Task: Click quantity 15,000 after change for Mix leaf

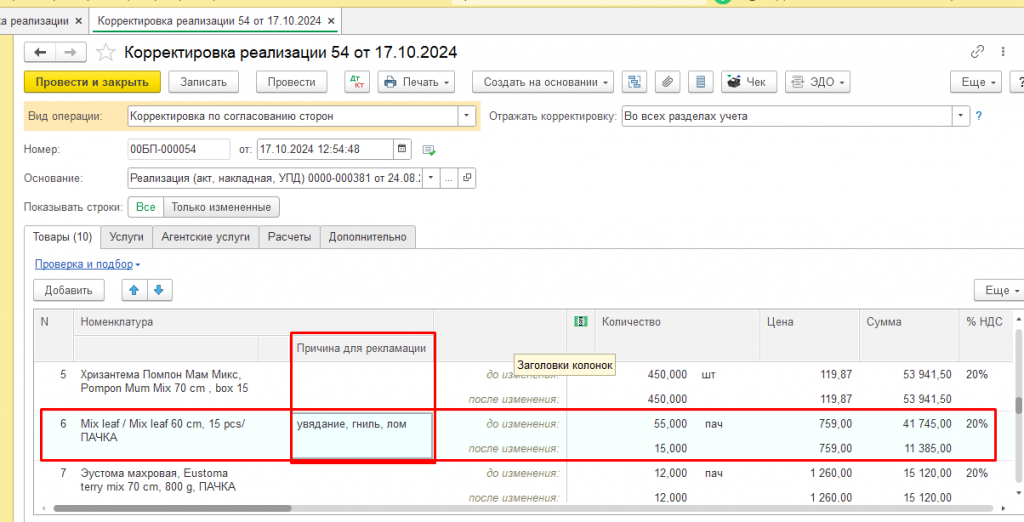Action: 670,448
